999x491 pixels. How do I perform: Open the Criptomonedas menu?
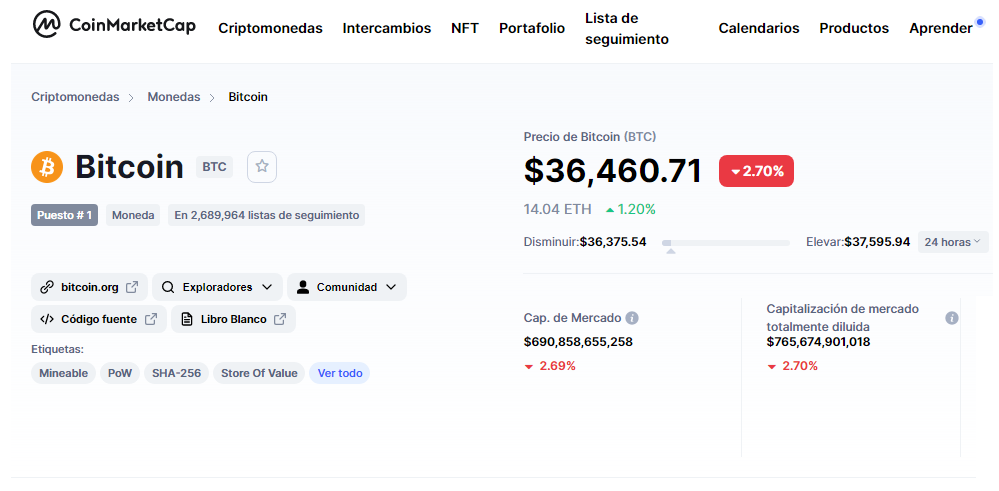[270, 28]
